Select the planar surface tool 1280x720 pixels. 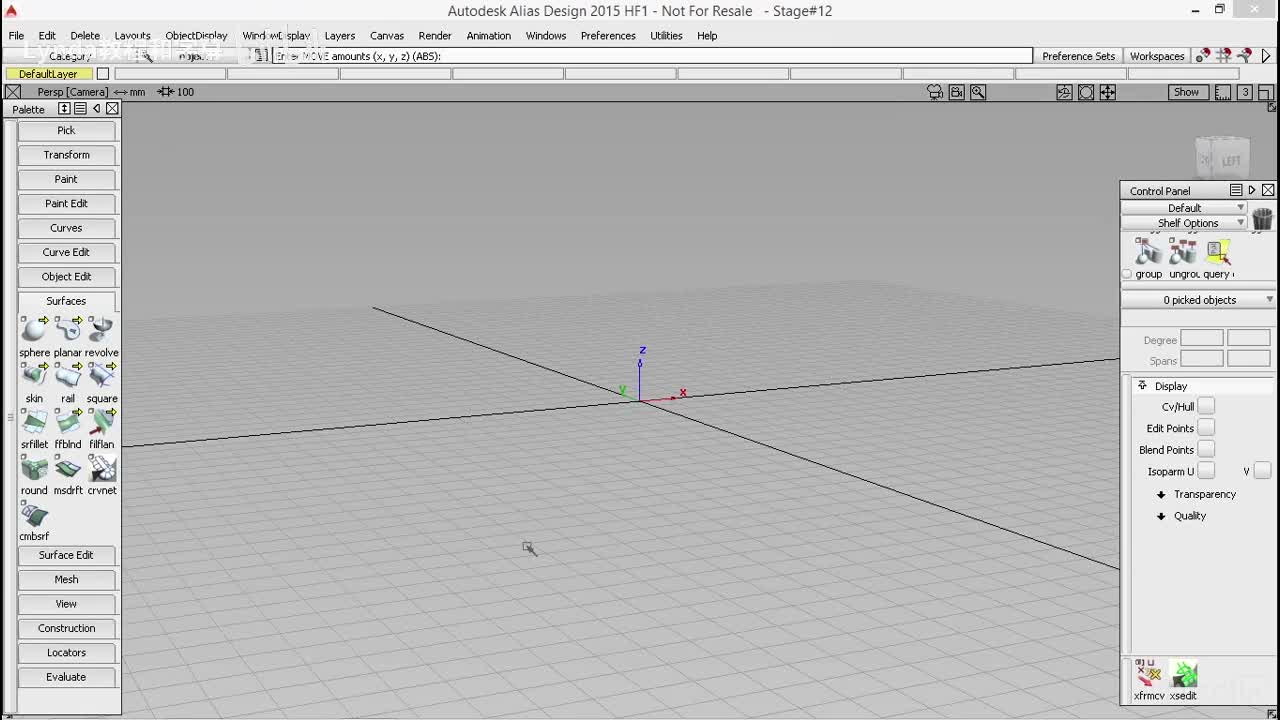pyautogui.click(x=68, y=329)
